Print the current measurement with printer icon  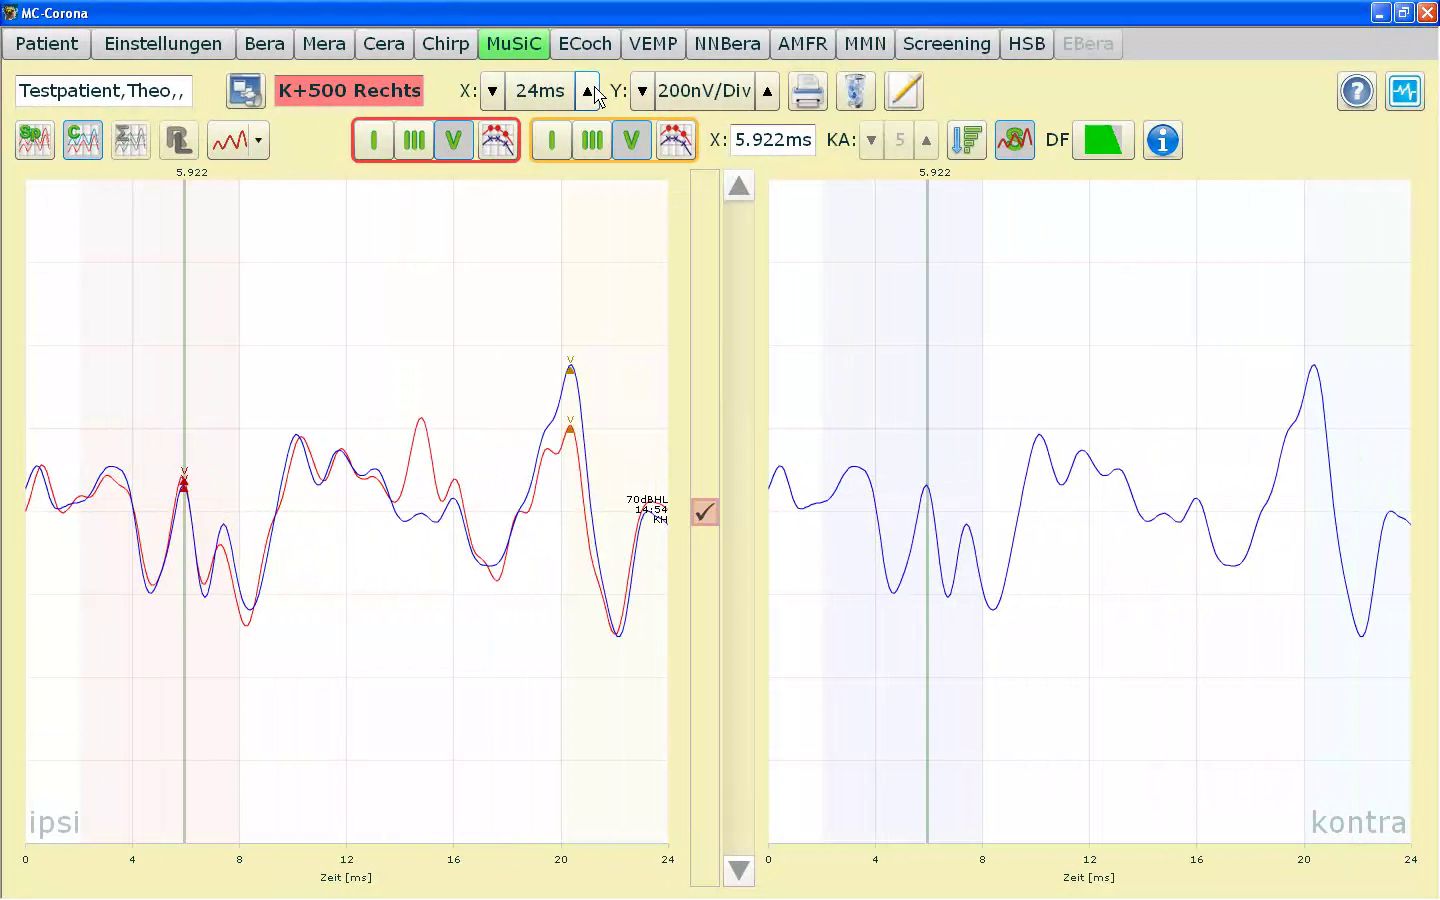coord(807,91)
